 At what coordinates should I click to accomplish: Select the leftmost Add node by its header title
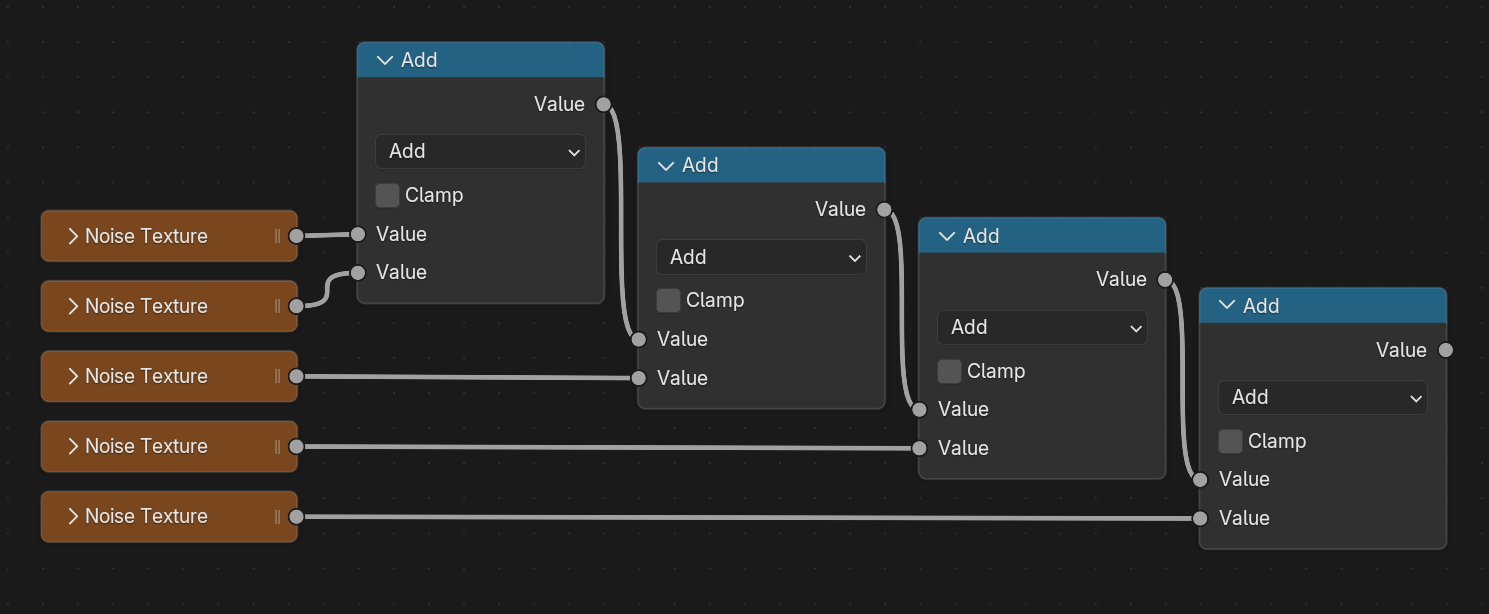(x=419, y=60)
